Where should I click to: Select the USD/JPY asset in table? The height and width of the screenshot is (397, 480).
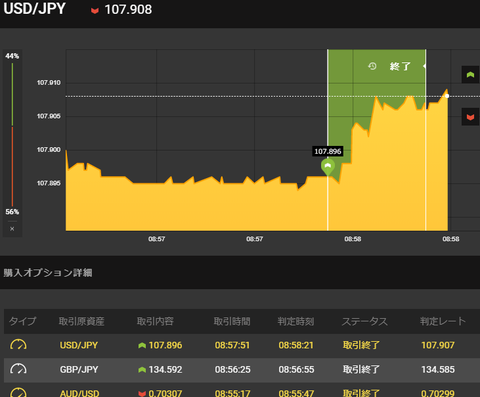(x=79, y=345)
